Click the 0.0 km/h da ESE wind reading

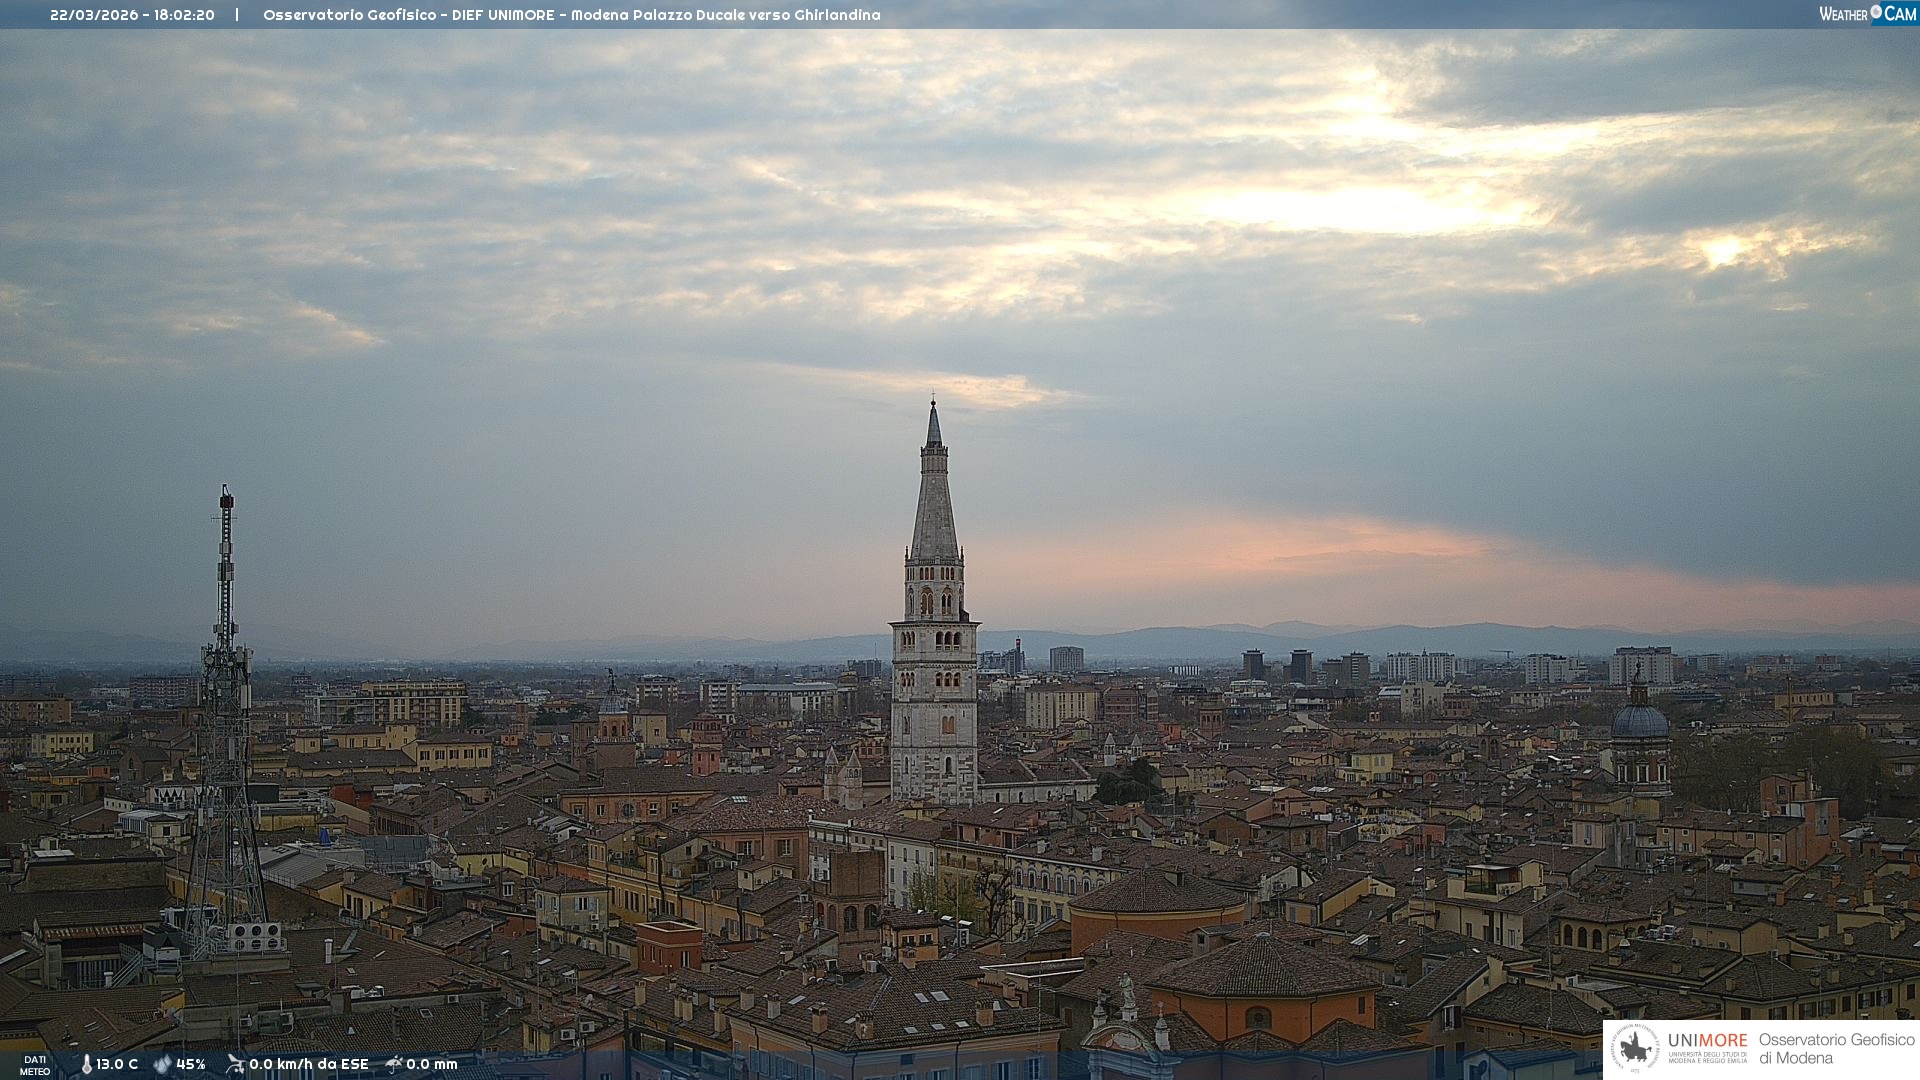click(x=309, y=1065)
